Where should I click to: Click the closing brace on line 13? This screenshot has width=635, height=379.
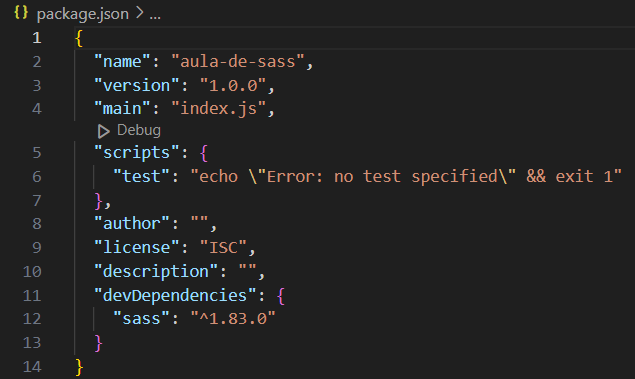tap(98, 343)
